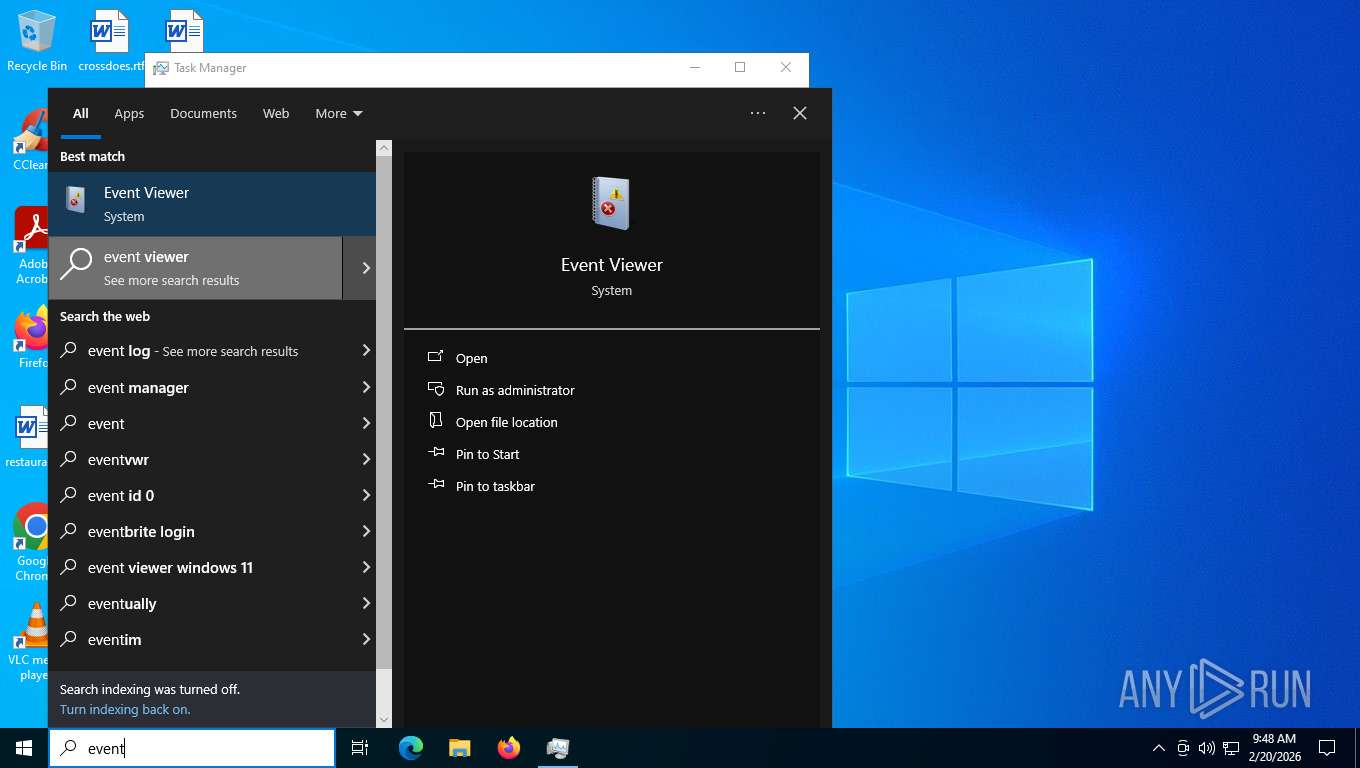
Task: Click the results list scrollbar down arrow
Action: (384, 719)
